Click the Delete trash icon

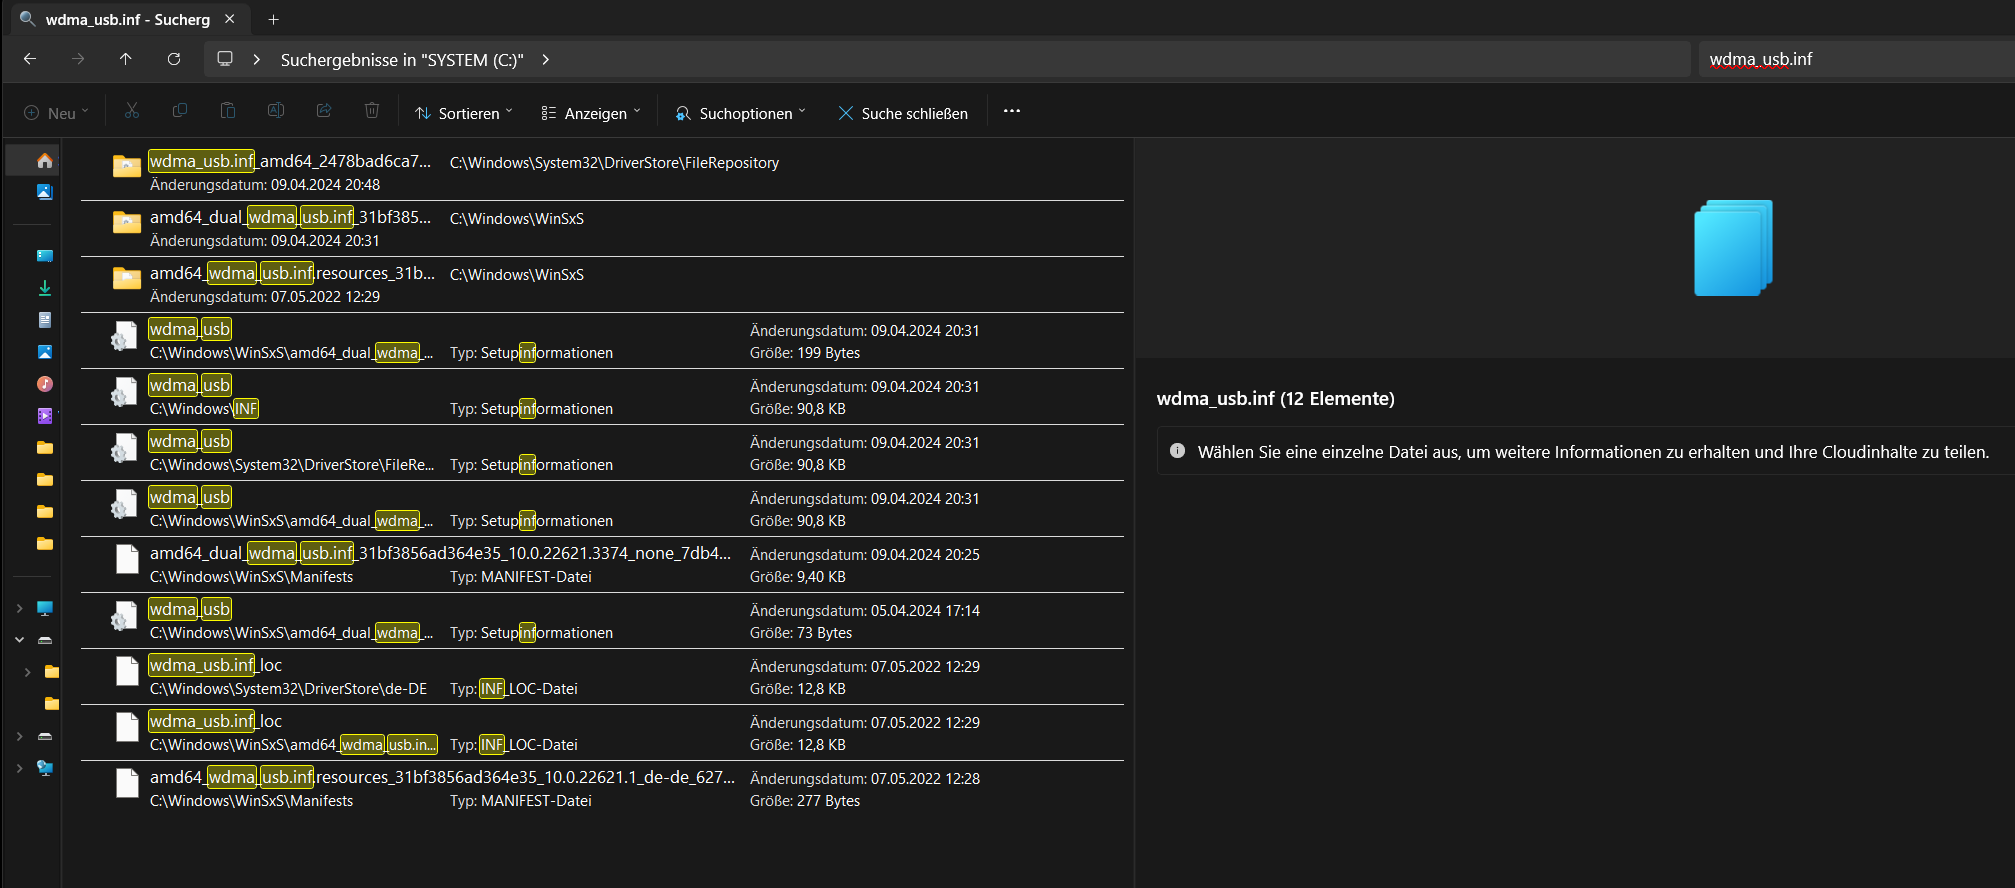(x=372, y=111)
